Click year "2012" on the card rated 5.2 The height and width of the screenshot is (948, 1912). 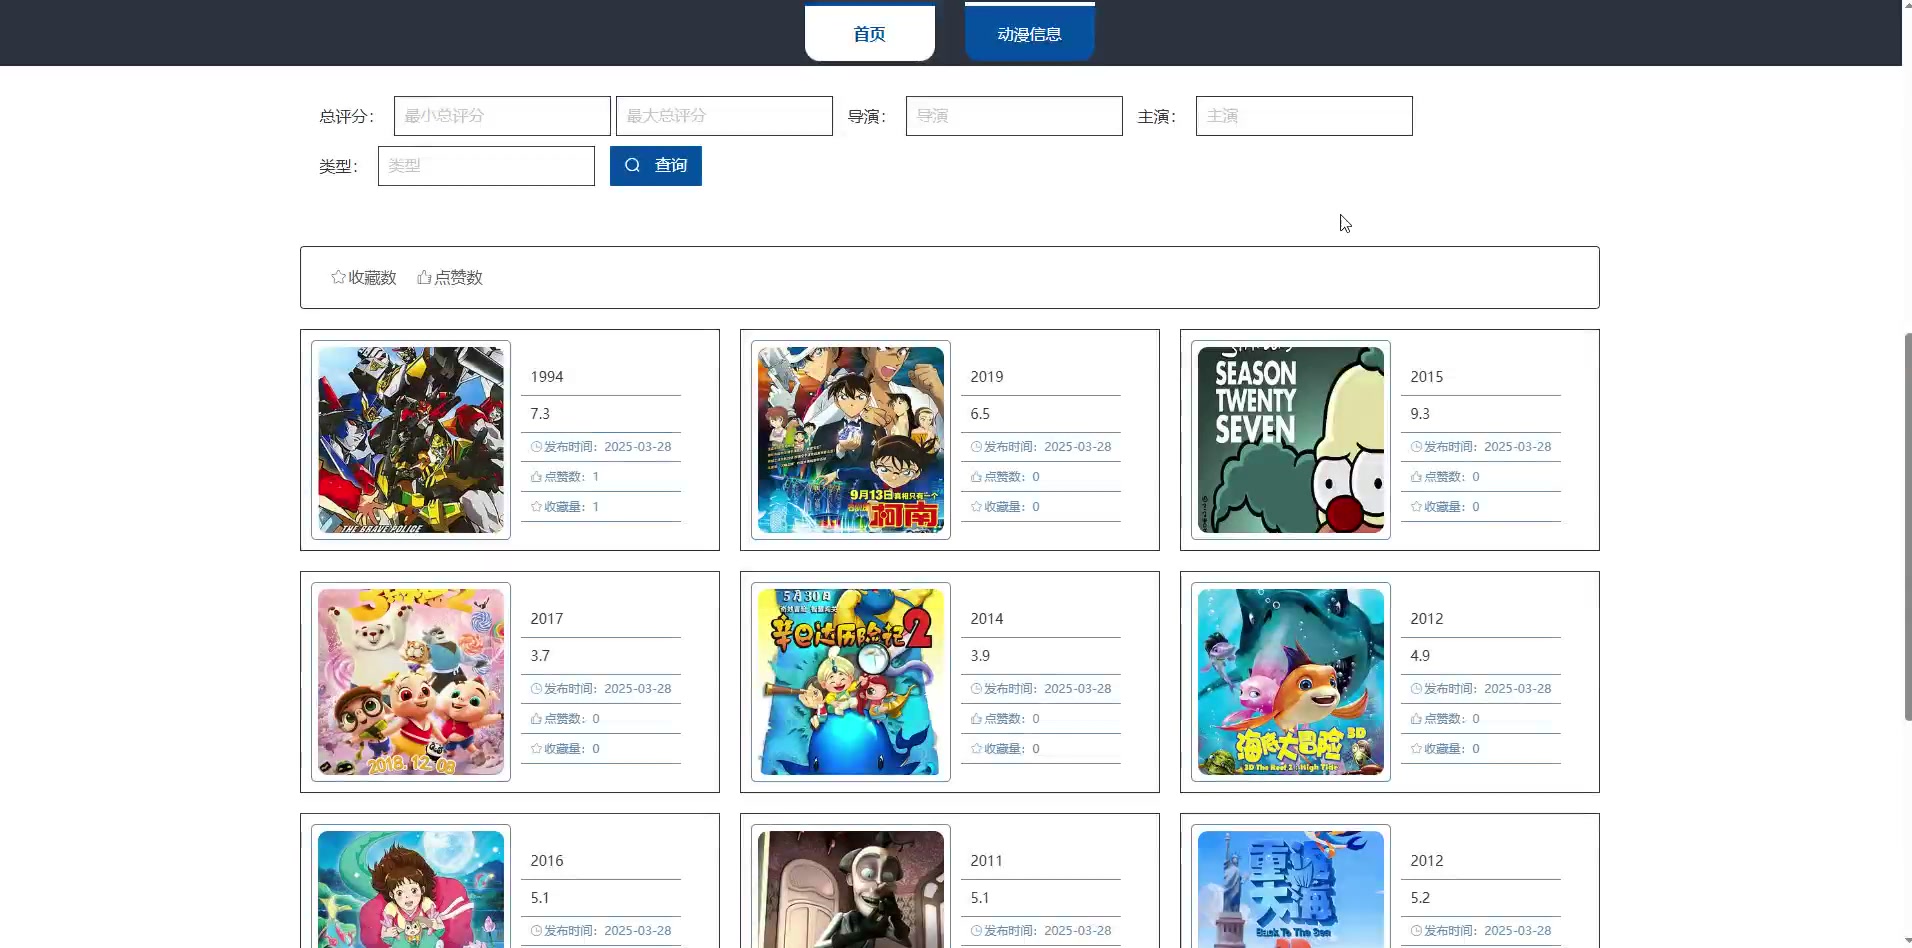click(x=1427, y=861)
